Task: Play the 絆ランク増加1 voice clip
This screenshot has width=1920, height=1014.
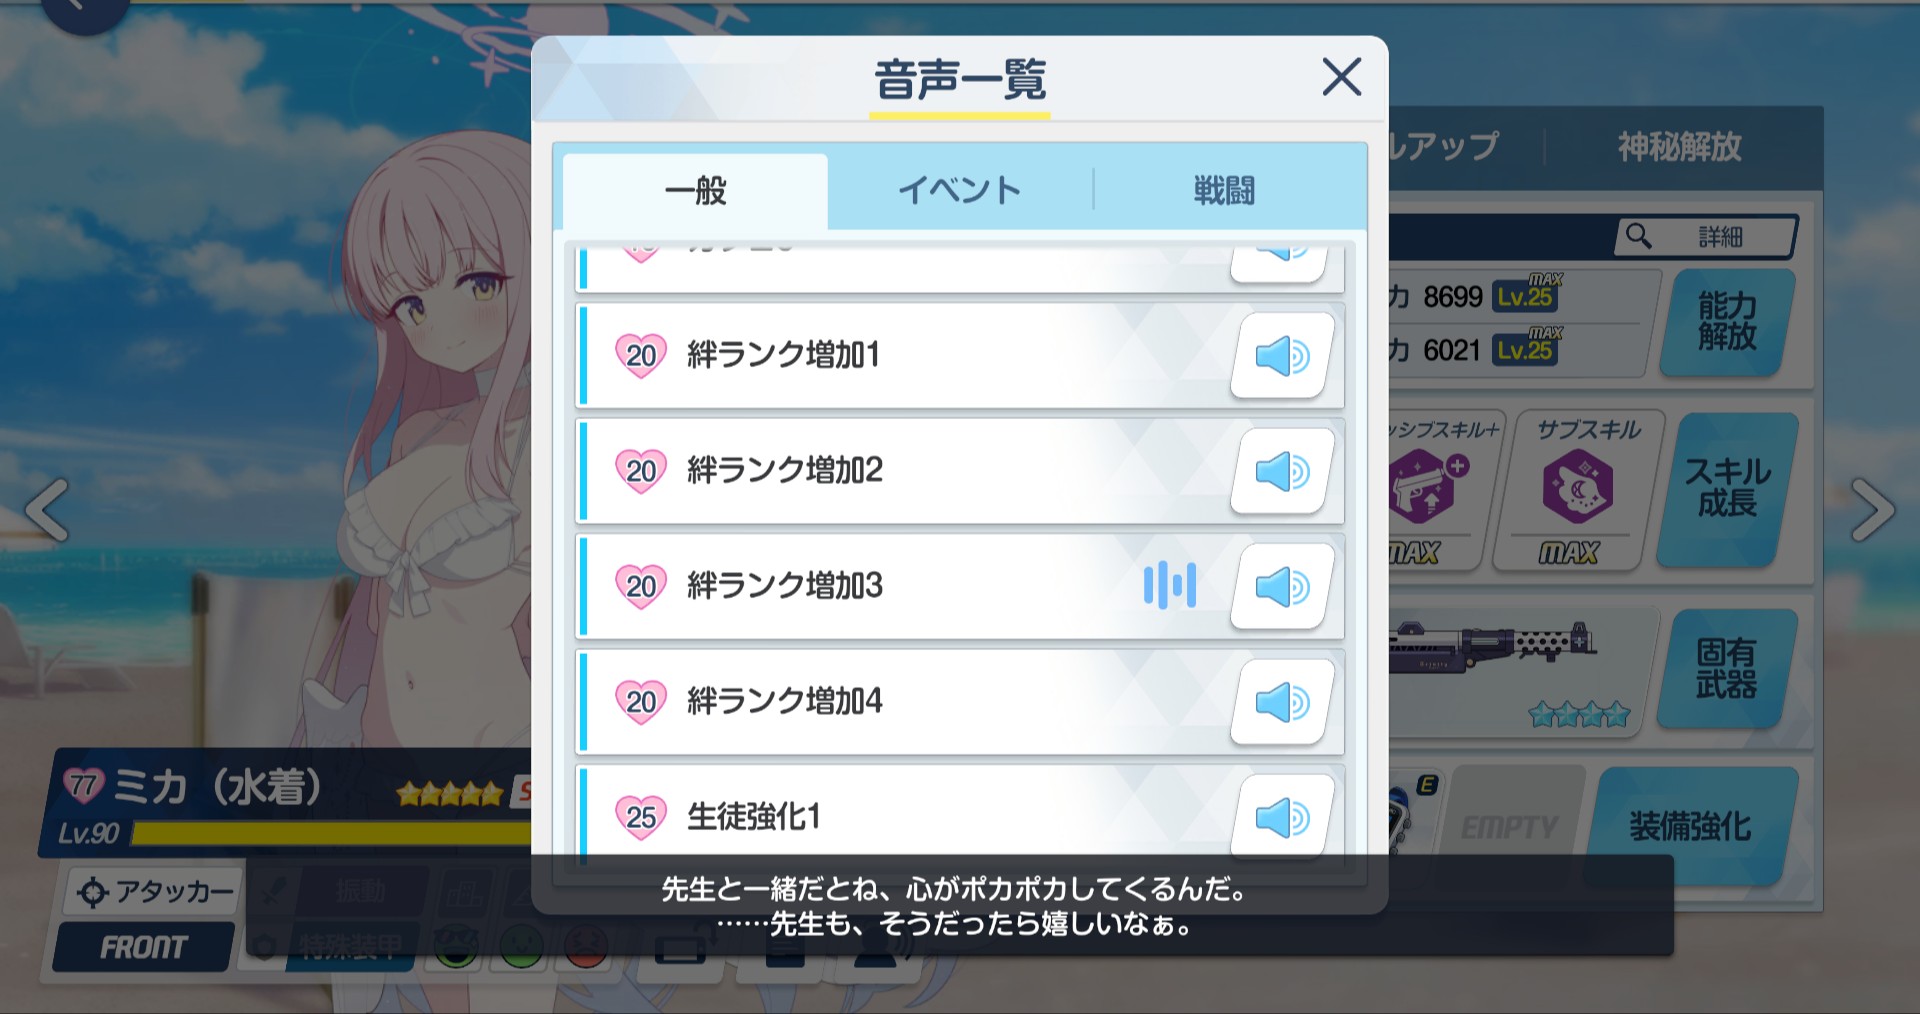Action: (1282, 356)
